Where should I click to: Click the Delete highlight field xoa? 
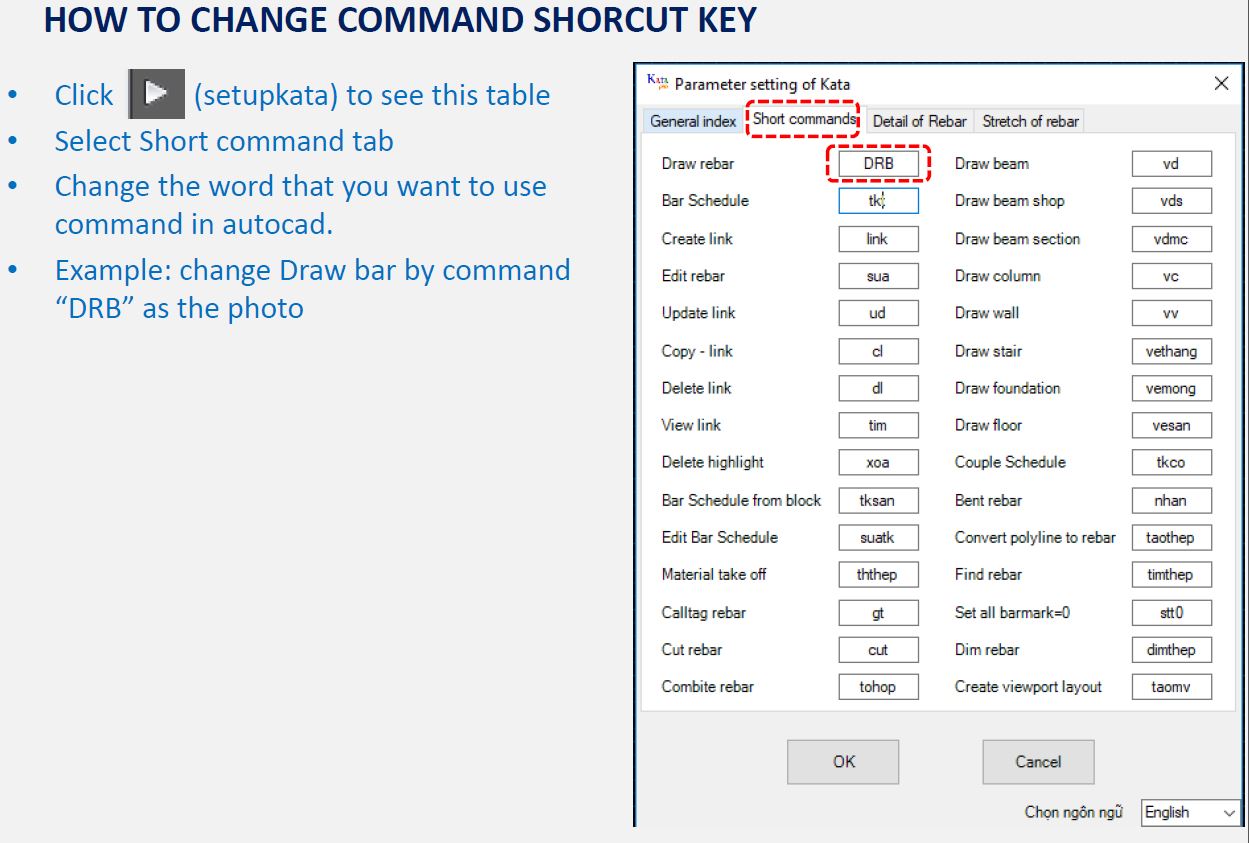coord(878,463)
